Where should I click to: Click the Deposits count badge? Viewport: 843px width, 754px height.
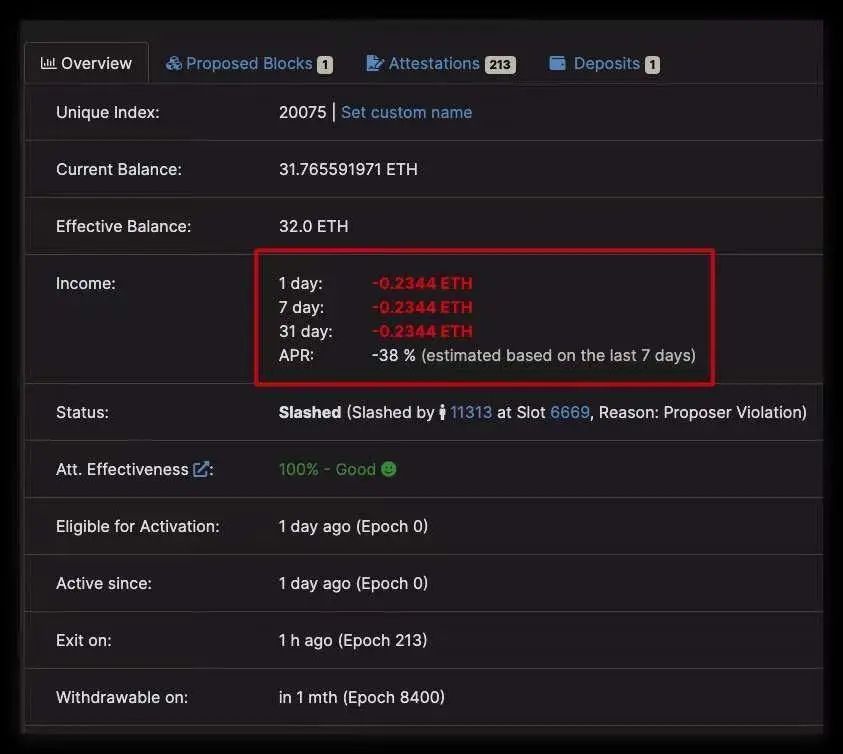pos(652,65)
